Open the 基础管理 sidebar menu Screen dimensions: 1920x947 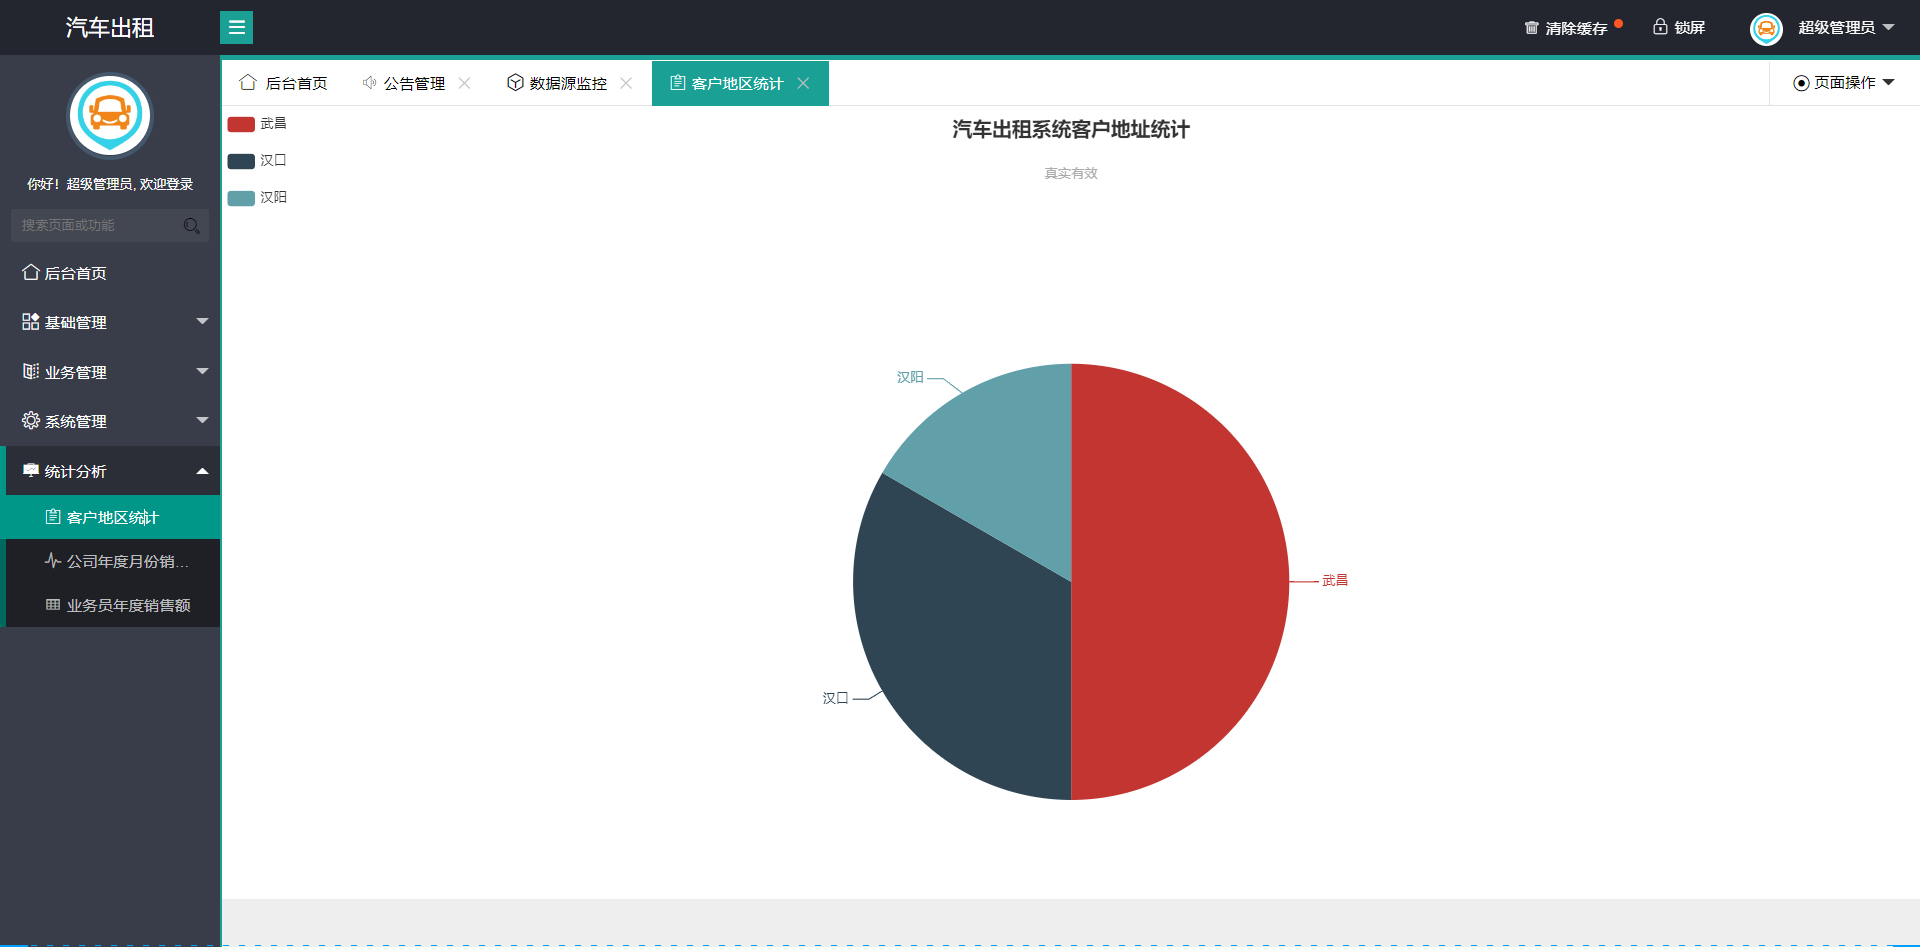[110, 322]
